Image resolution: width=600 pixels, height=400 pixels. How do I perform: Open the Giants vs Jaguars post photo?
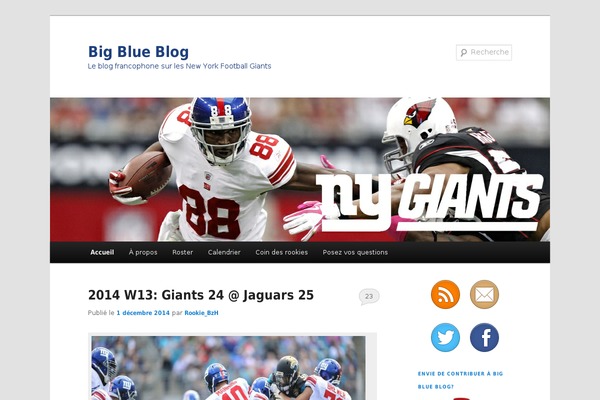point(228,368)
